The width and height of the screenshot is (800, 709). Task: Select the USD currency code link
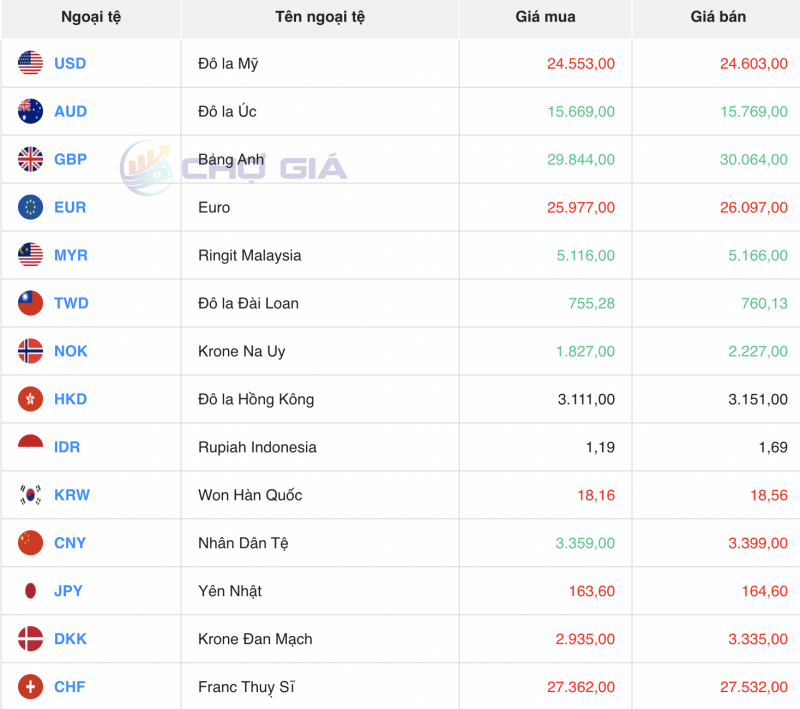[71, 63]
